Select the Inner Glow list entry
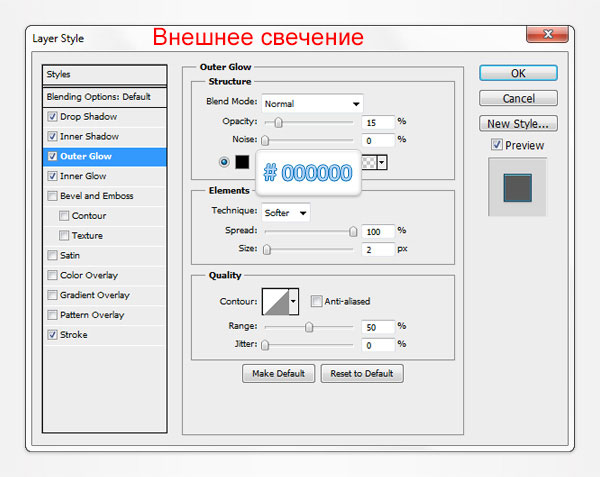This screenshot has width=600, height=477. click(105, 176)
